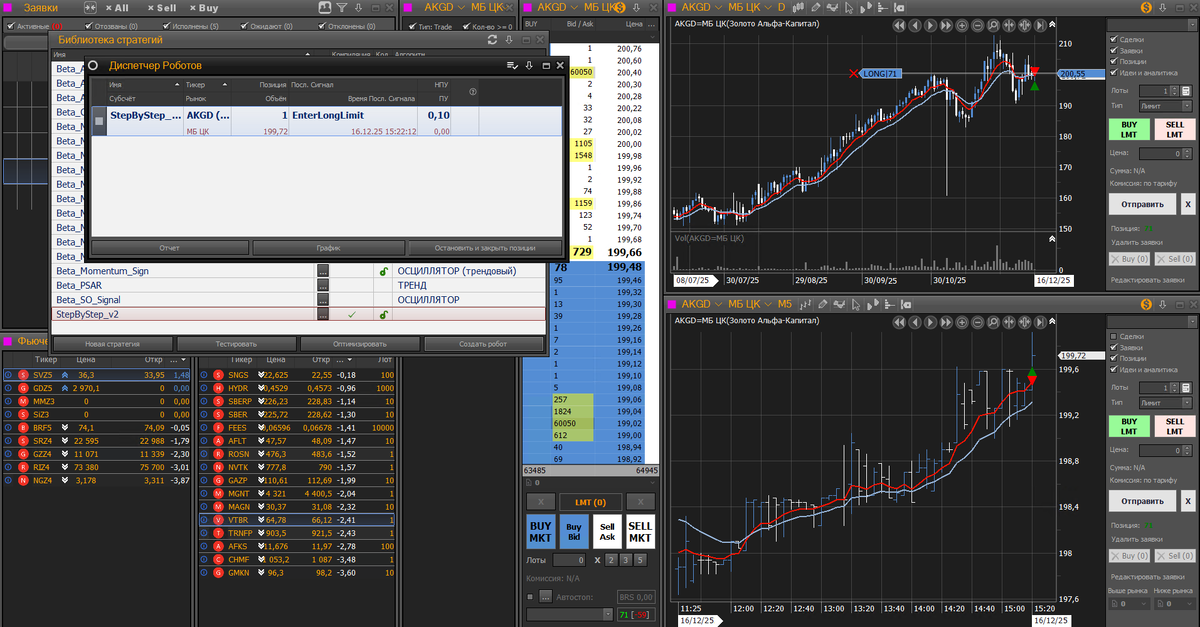Screen dimensions: 1200x627
Task: Click the orange dollar icon on the D chart panel
Action: tap(1146, 8)
